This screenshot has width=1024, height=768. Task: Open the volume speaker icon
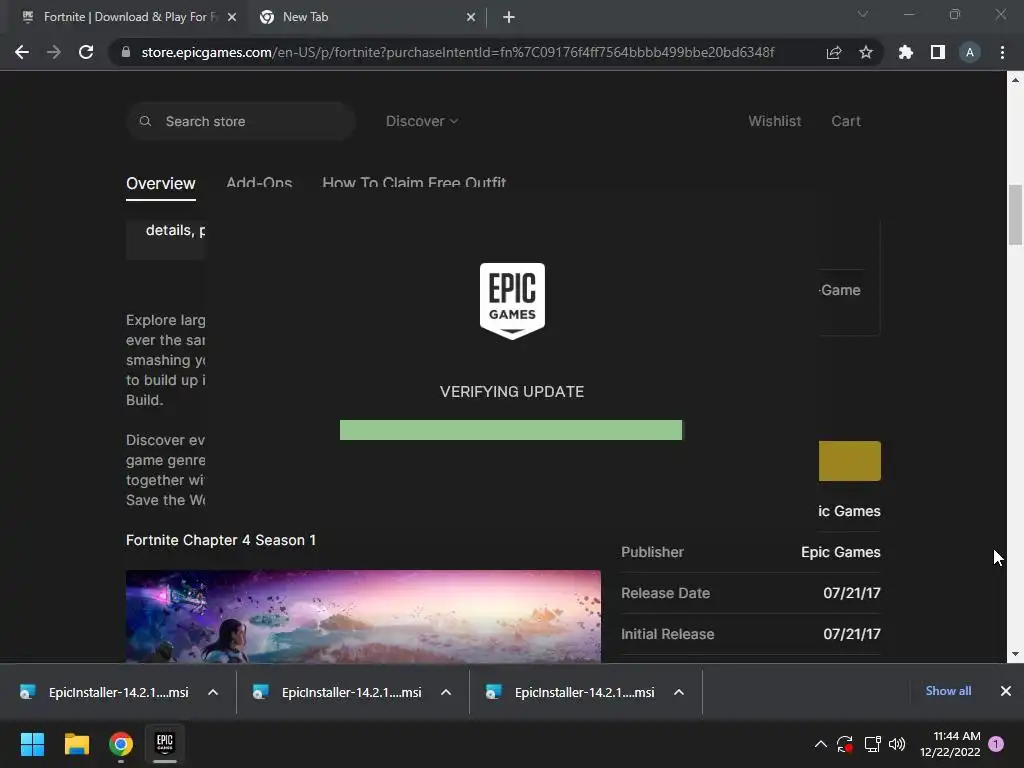click(x=897, y=744)
